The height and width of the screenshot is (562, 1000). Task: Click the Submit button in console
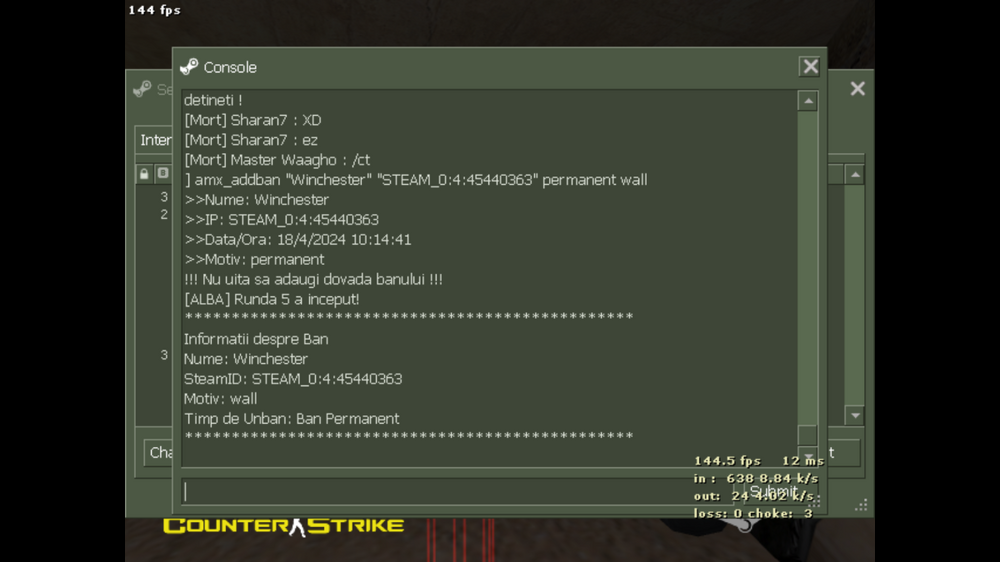(x=773, y=491)
